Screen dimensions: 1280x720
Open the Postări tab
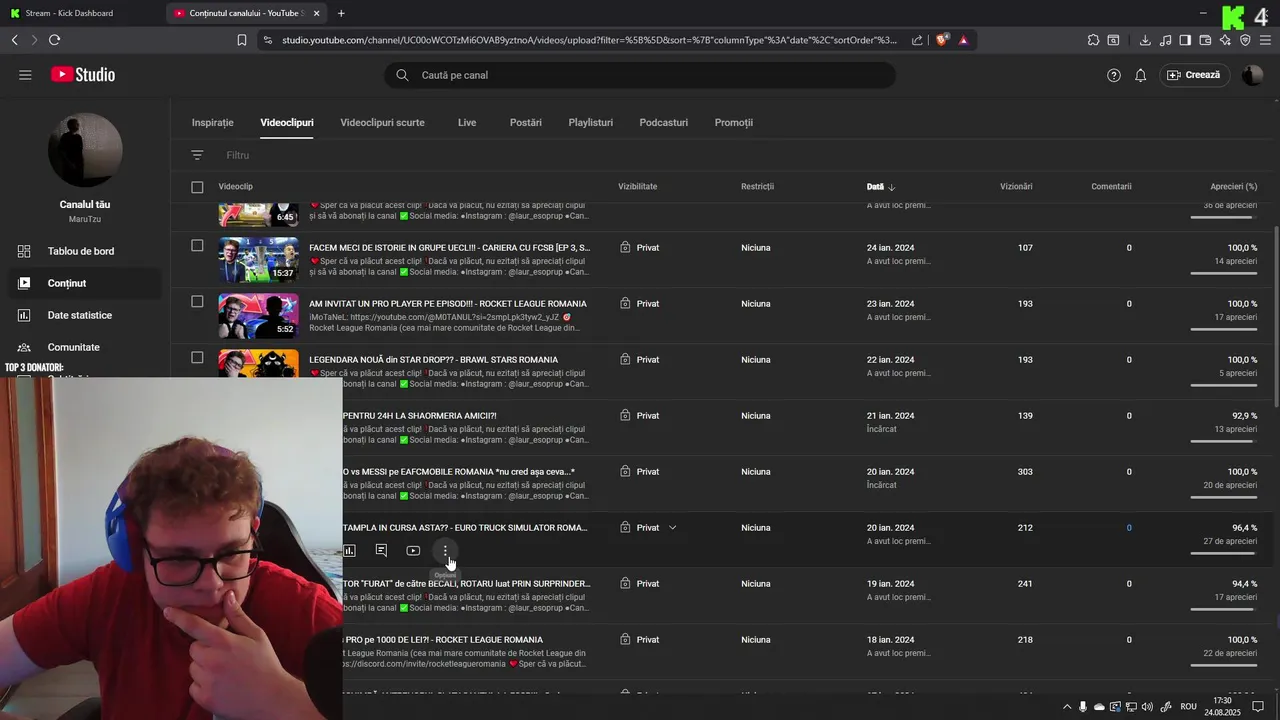tap(526, 122)
